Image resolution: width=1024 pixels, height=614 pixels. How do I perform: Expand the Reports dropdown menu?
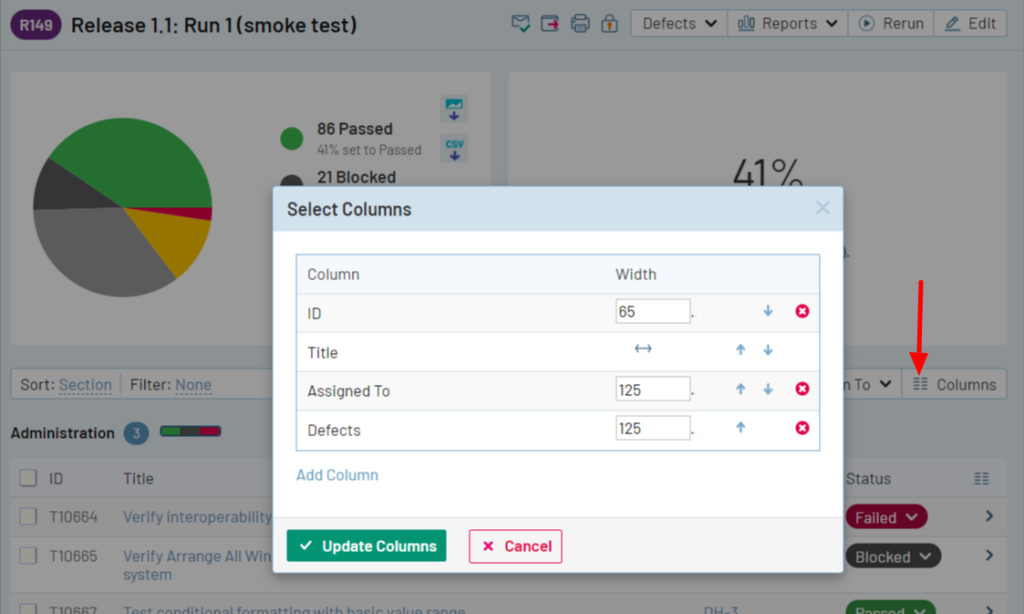pyautogui.click(x=787, y=24)
